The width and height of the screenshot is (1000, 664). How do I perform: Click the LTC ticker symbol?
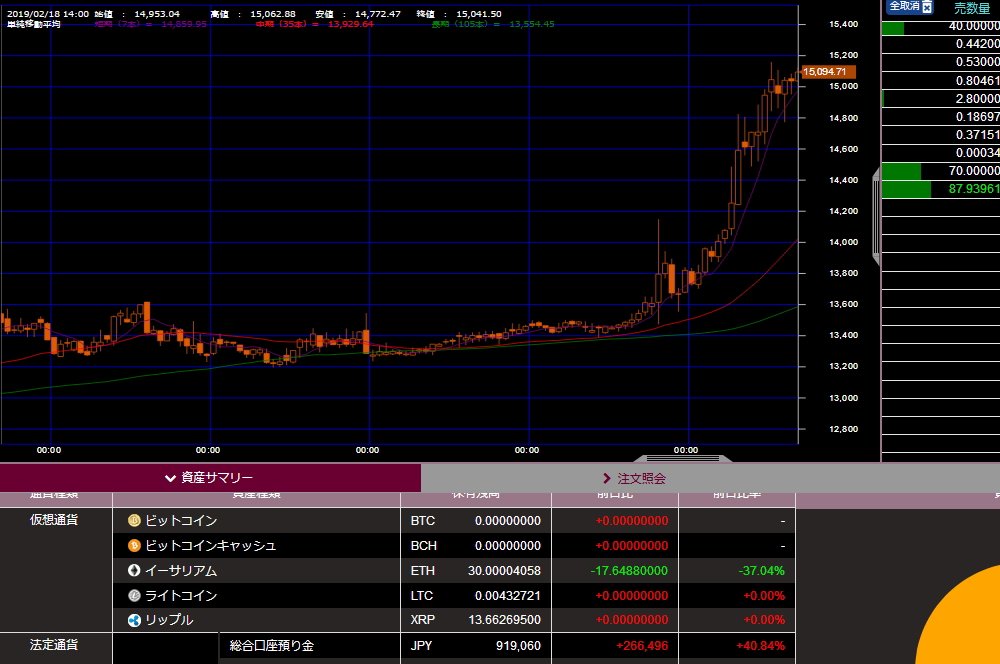pos(422,595)
